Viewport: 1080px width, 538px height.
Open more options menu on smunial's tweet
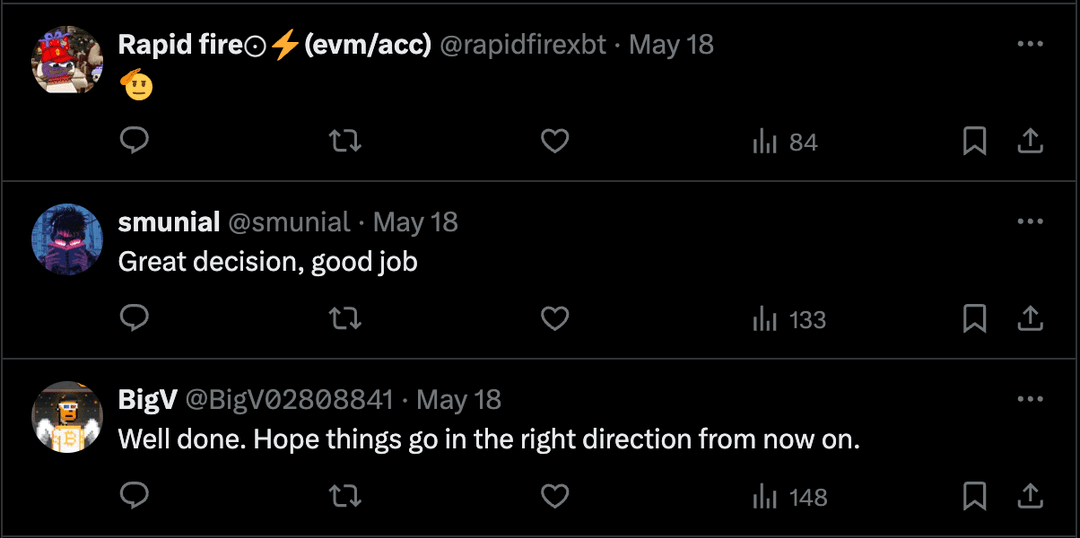pyautogui.click(x=1030, y=221)
